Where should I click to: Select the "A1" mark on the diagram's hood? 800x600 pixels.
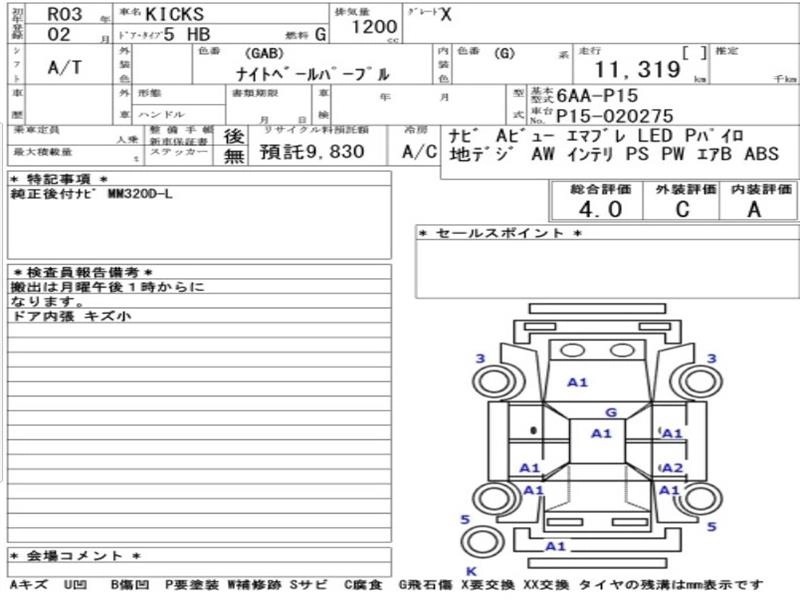[x=578, y=382]
